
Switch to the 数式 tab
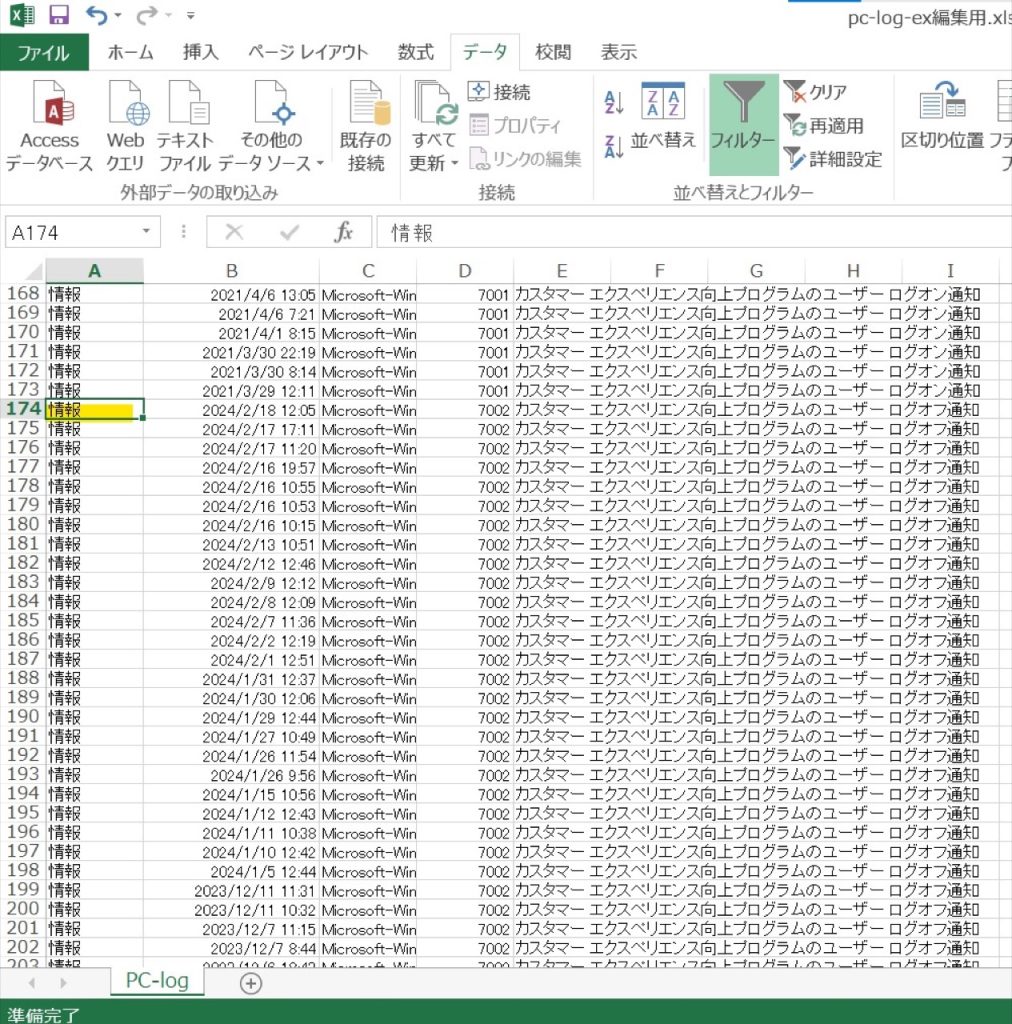(x=416, y=52)
